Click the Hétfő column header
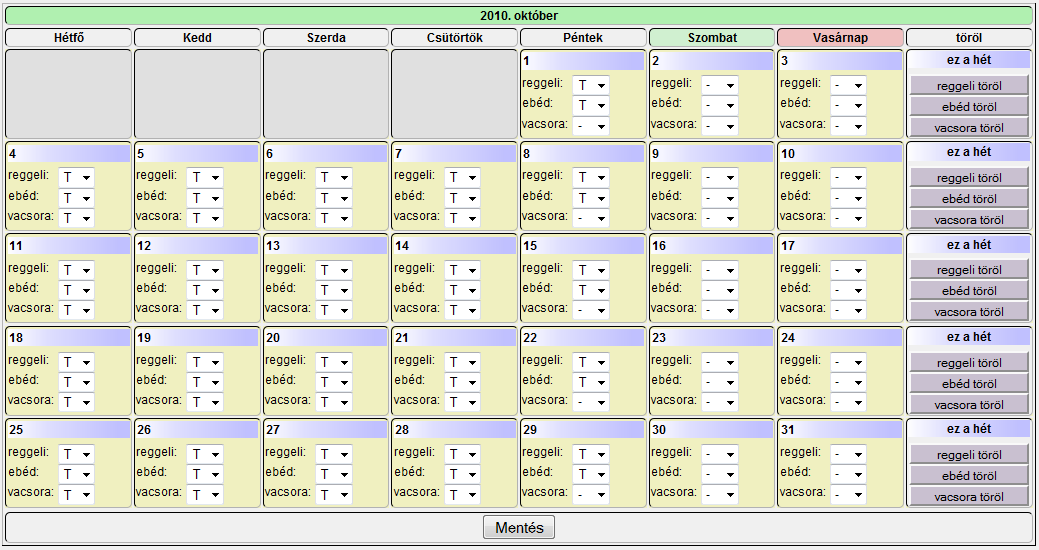This screenshot has width=1039, height=550. (x=68, y=38)
